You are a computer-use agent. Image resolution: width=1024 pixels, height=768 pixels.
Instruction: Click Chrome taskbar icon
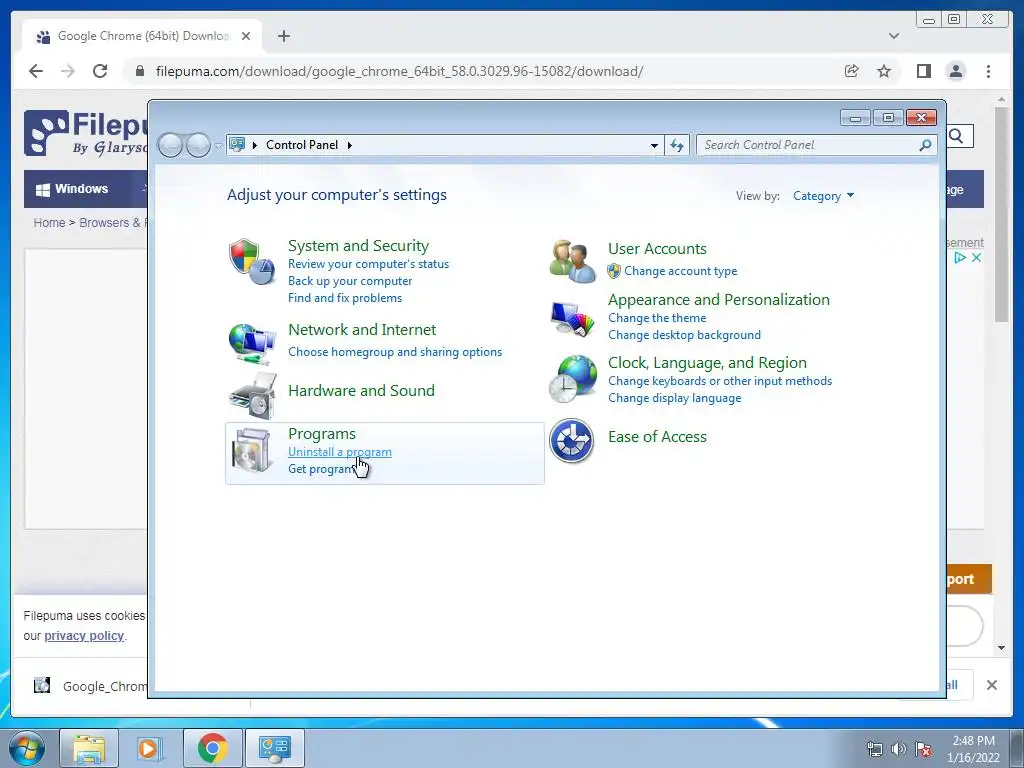pos(212,748)
